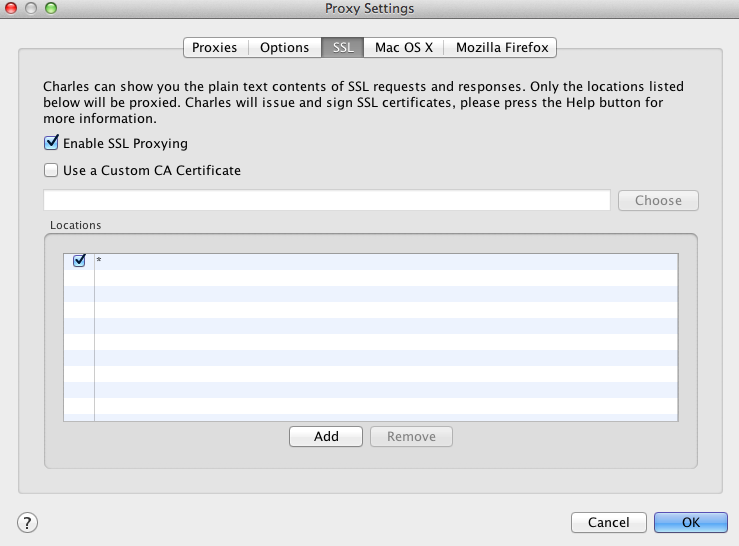The height and width of the screenshot is (546, 739).
Task: Click the Choose certificate button
Action: pyautogui.click(x=658, y=200)
